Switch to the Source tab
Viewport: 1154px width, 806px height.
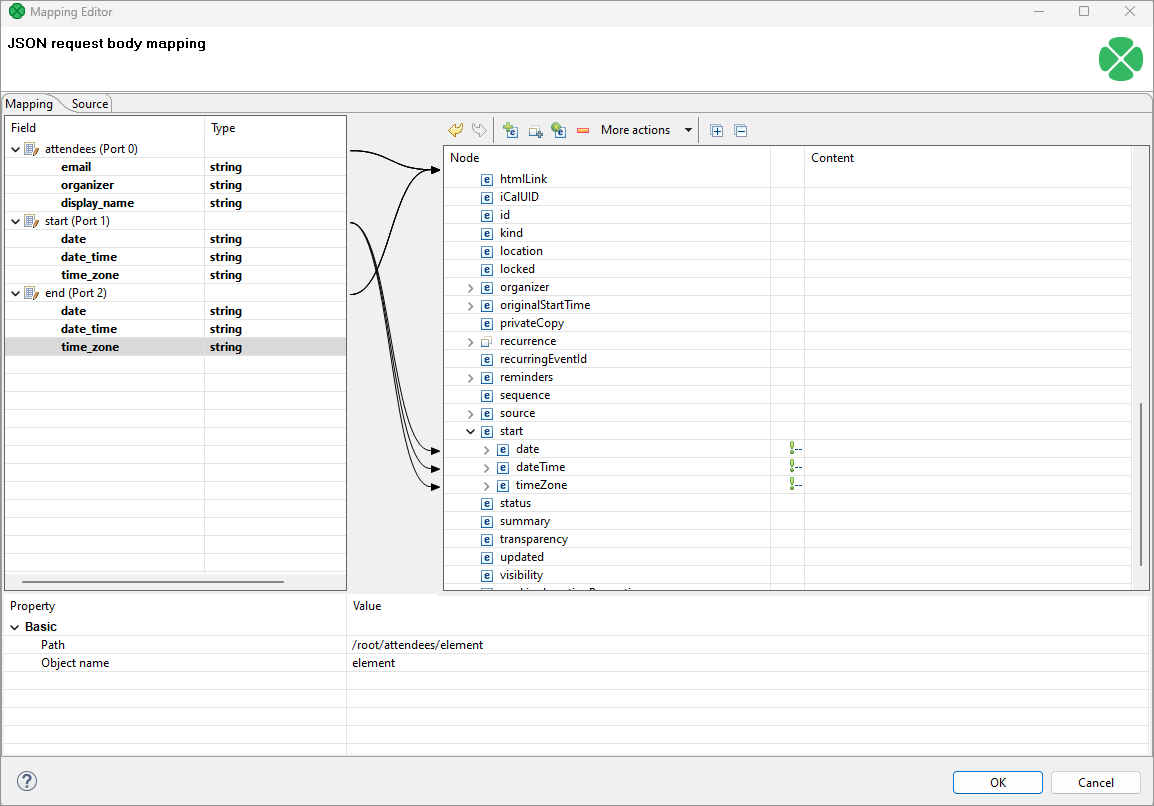pyautogui.click(x=89, y=103)
